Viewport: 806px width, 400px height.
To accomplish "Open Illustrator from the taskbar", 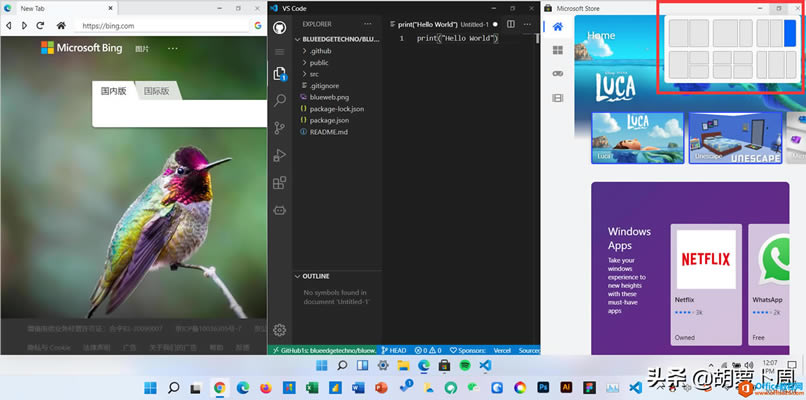I will 566,388.
